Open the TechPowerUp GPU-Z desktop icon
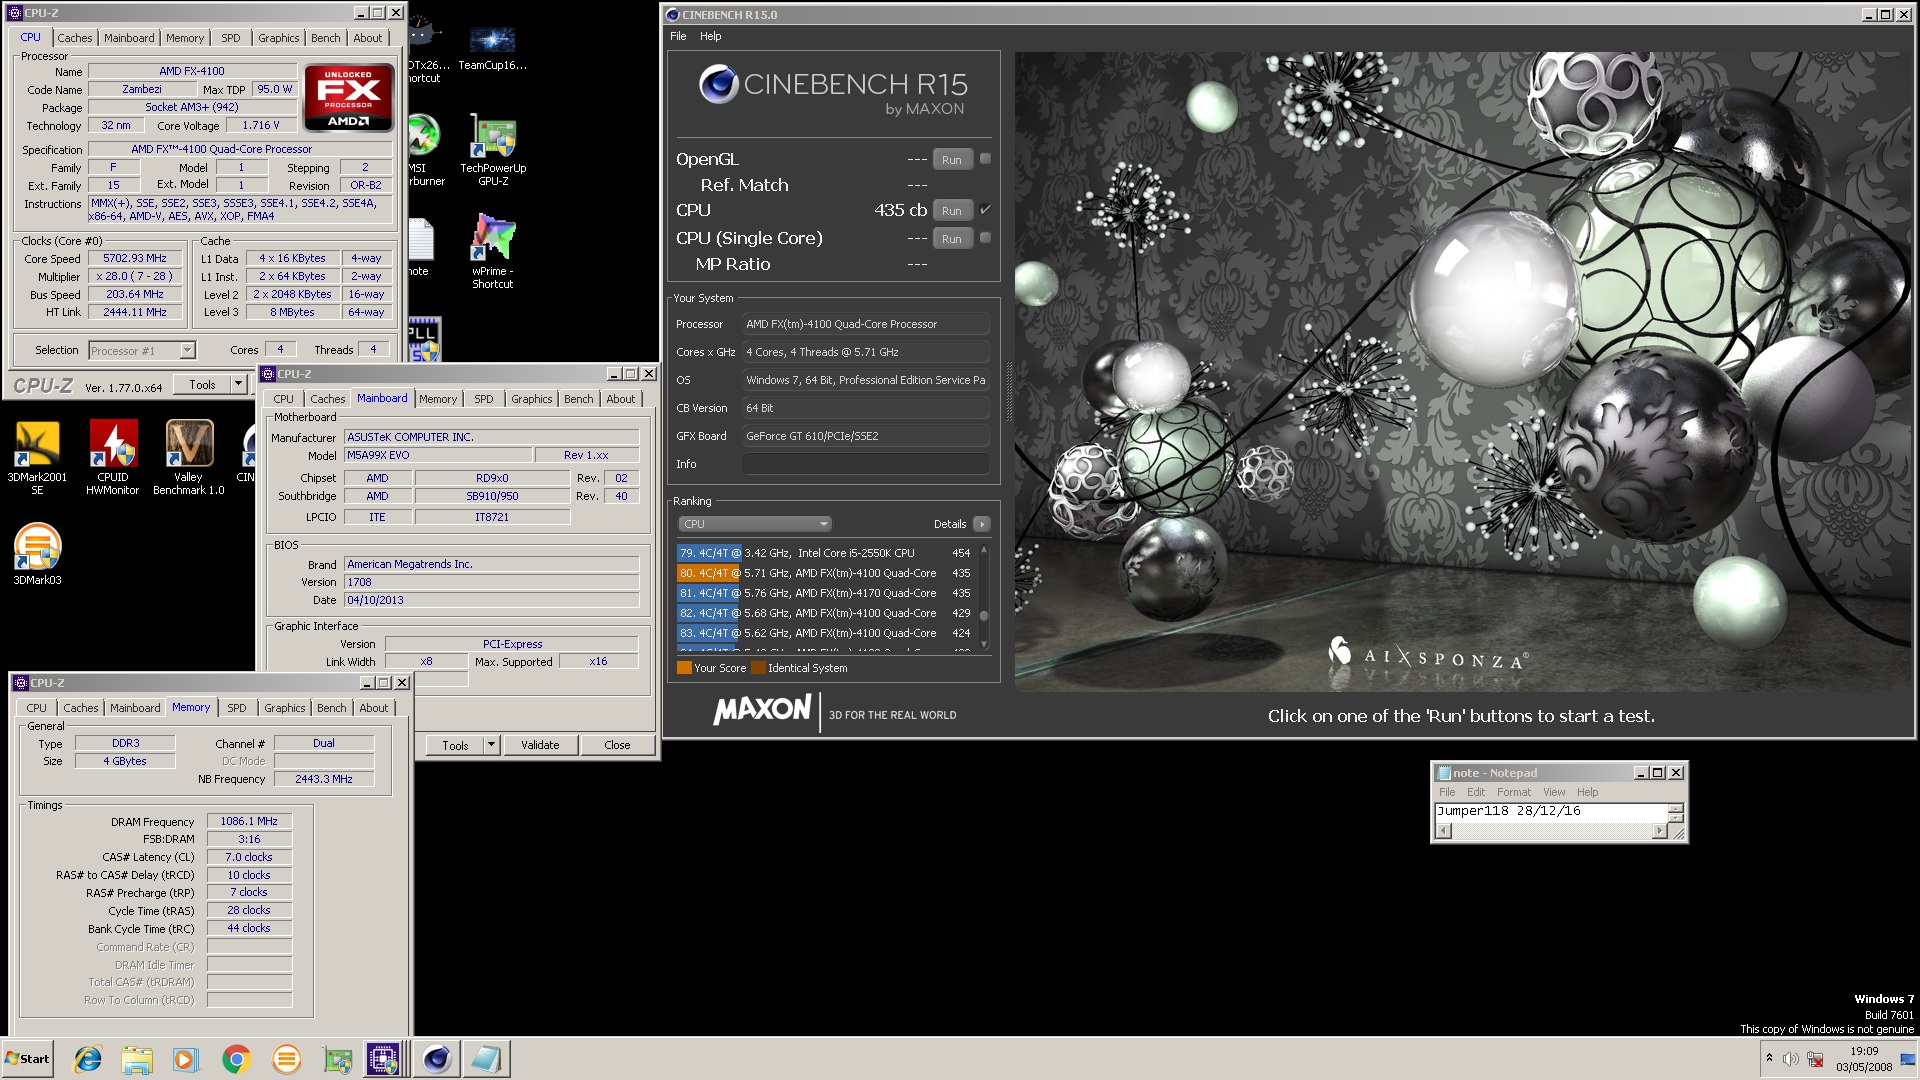This screenshot has height=1080, width=1920. point(493,150)
